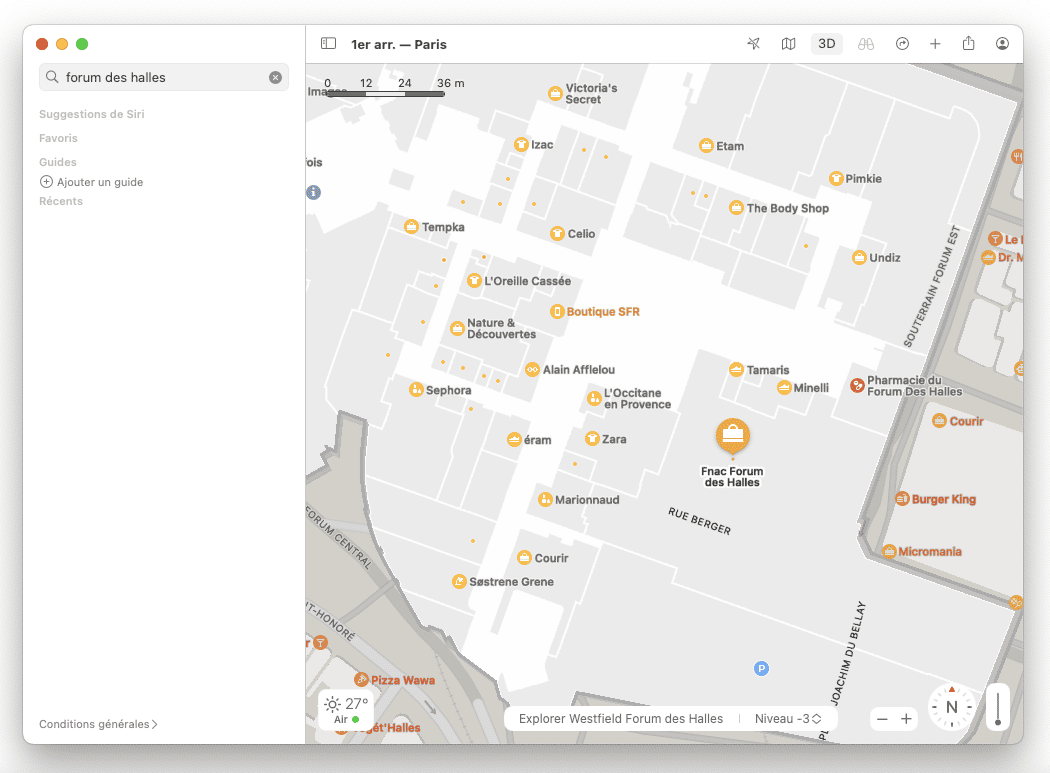Click 'Ajouter un guide' in the sidebar

click(92, 182)
